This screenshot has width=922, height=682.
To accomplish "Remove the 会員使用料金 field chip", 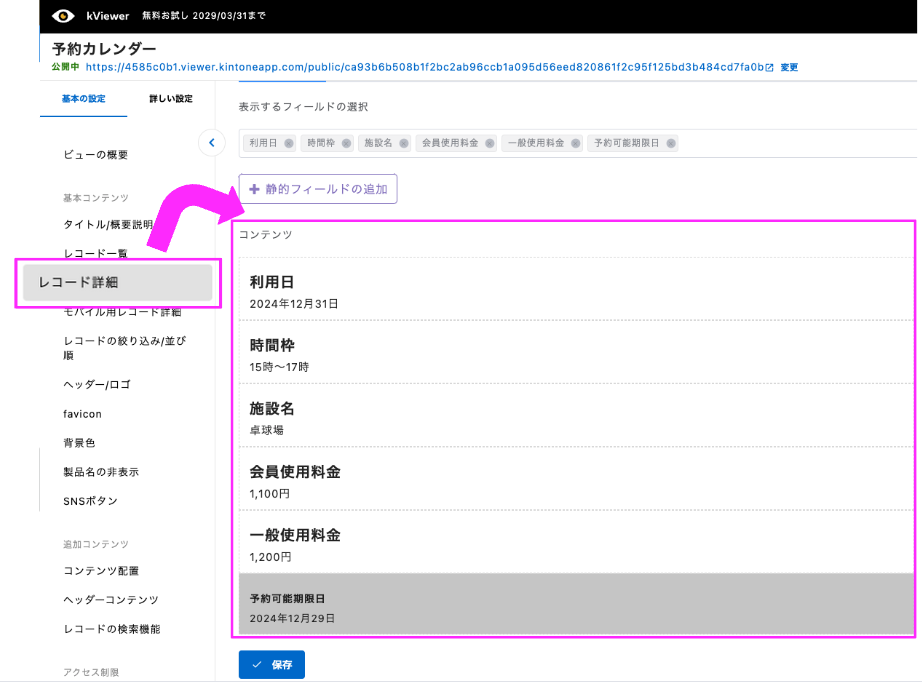I will click(x=490, y=143).
